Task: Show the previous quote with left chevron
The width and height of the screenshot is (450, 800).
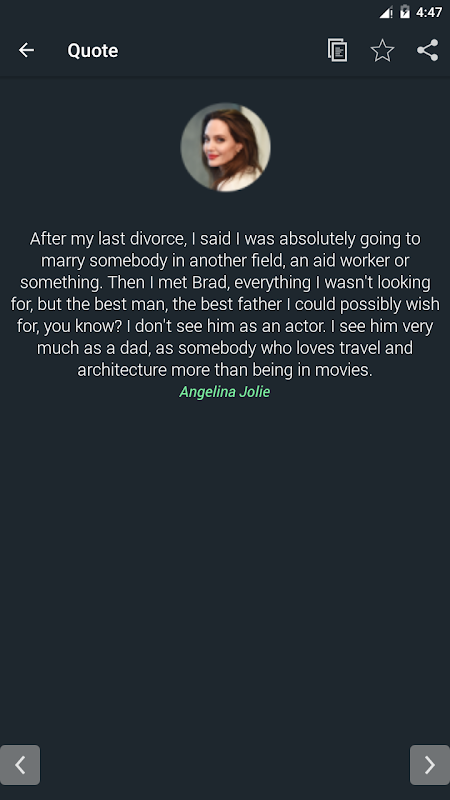Action: pyautogui.click(x=20, y=765)
